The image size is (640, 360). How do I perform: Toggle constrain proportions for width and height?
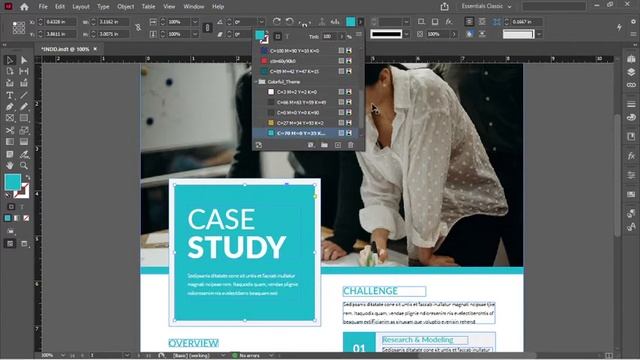click(x=138, y=27)
